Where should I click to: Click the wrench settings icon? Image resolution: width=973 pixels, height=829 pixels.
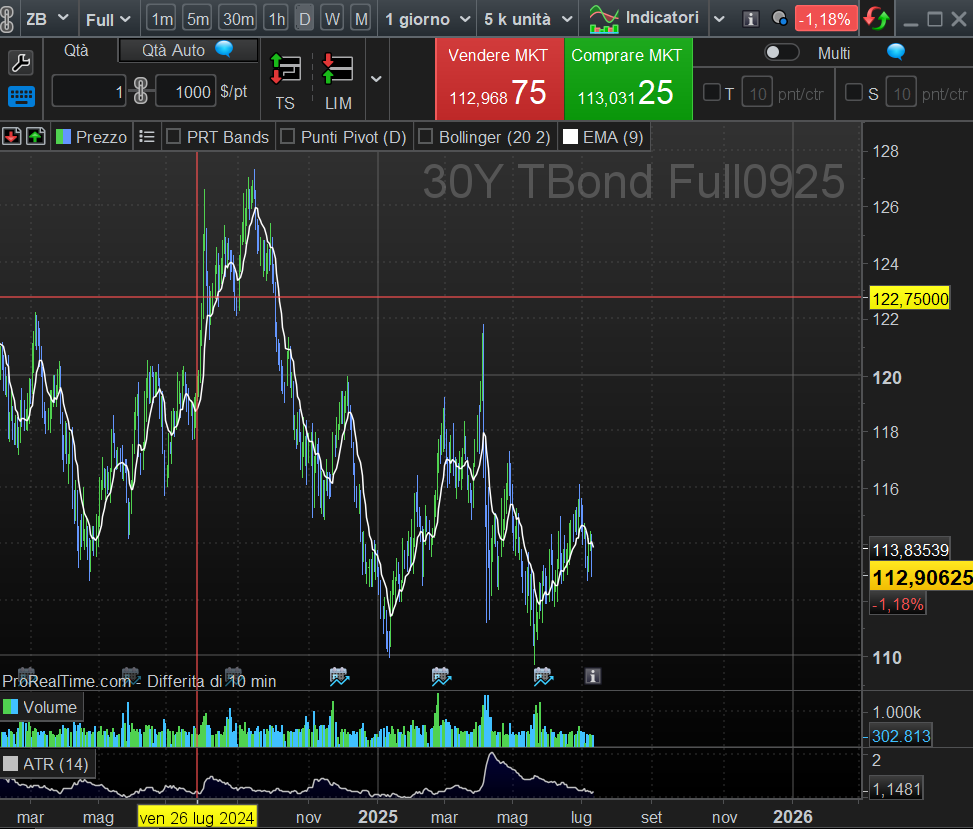pyautogui.click(x=20, y=63)
